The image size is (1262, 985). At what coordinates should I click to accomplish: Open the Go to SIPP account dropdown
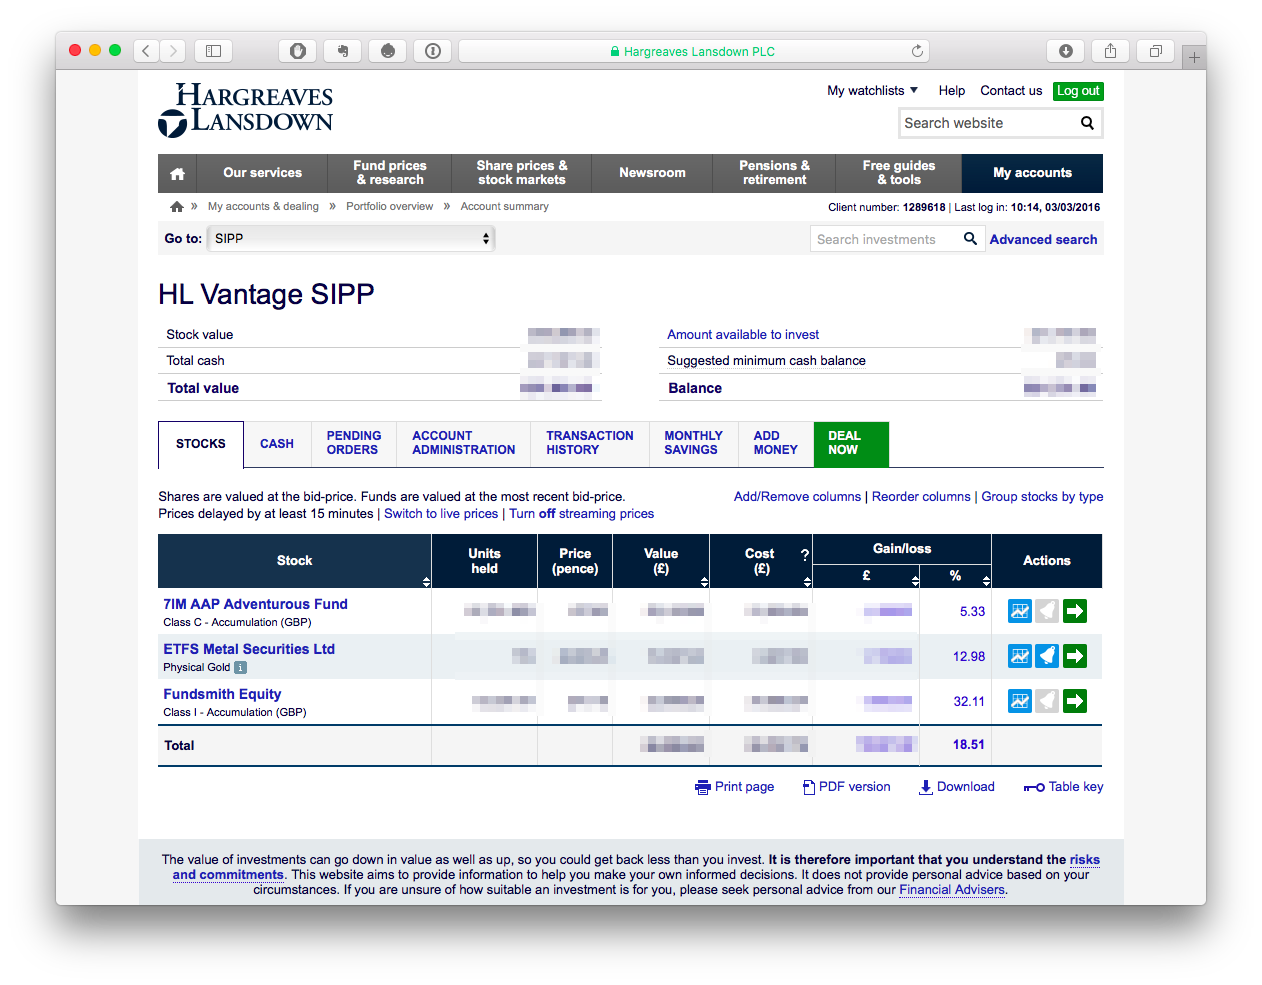(x=351, y=238)
